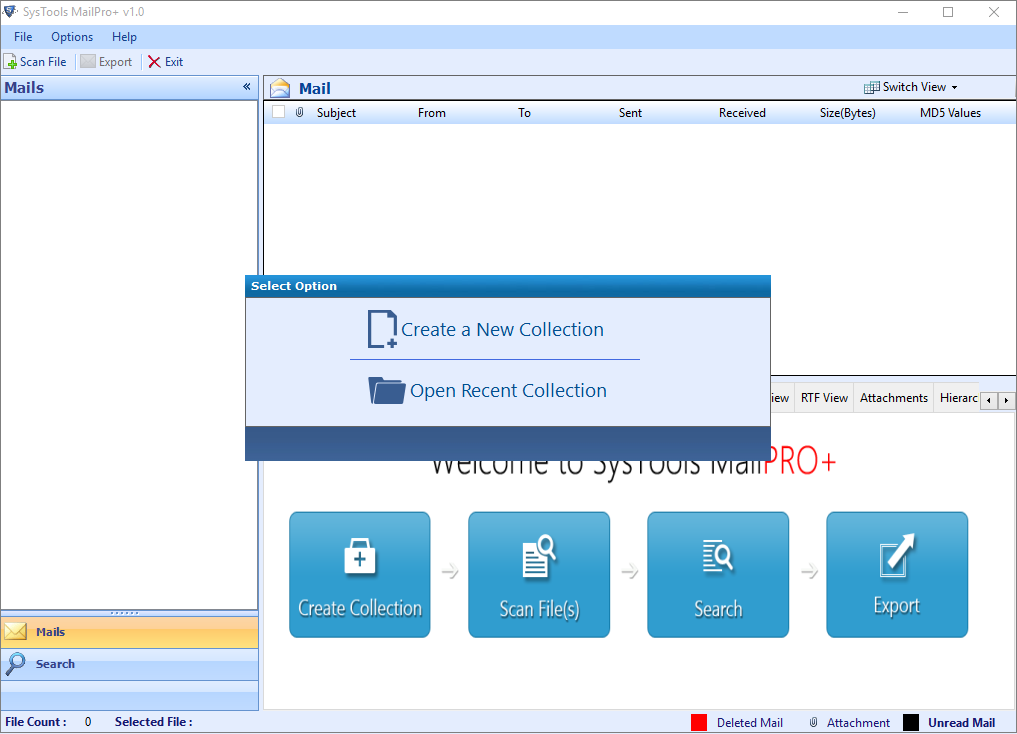Click the Export envelope toolbar icon
Screen dimensions: 1017x734
[x=88, y=62]
